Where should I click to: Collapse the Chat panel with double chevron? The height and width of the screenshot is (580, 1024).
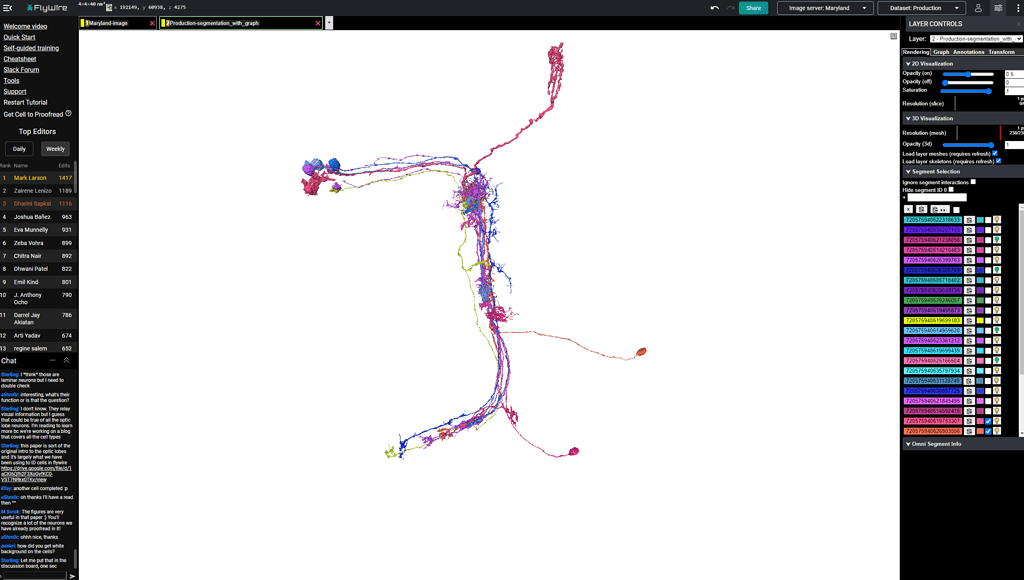pyautogui.click(x=66, y=361)
